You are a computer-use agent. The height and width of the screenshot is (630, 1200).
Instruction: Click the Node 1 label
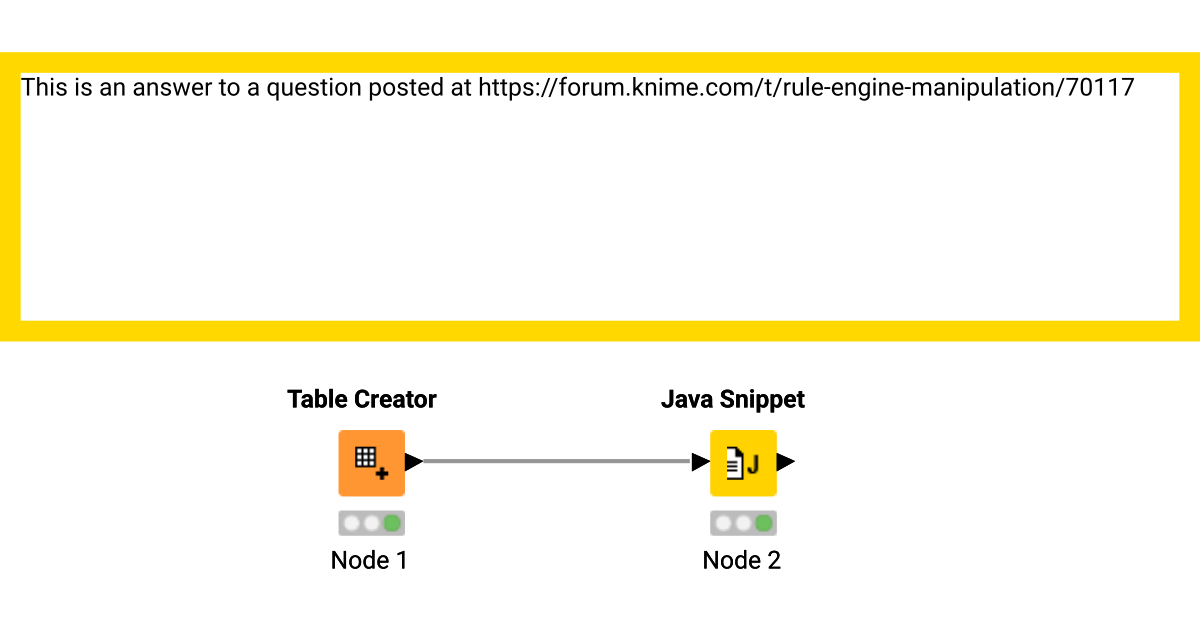[369, 560]
